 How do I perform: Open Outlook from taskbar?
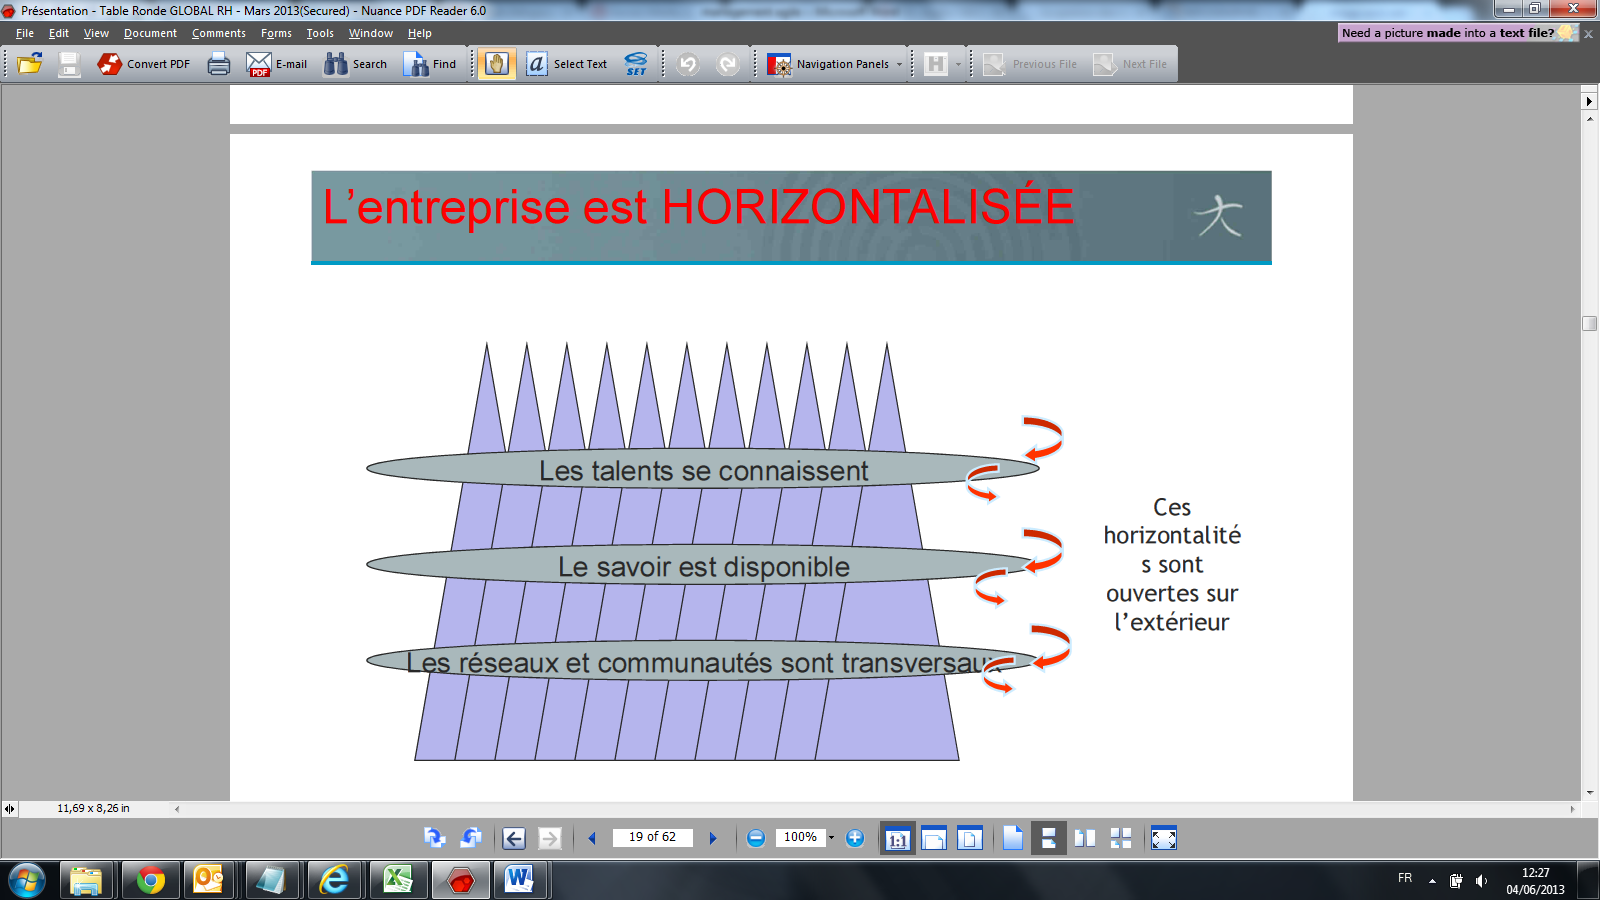pos(208,881)
